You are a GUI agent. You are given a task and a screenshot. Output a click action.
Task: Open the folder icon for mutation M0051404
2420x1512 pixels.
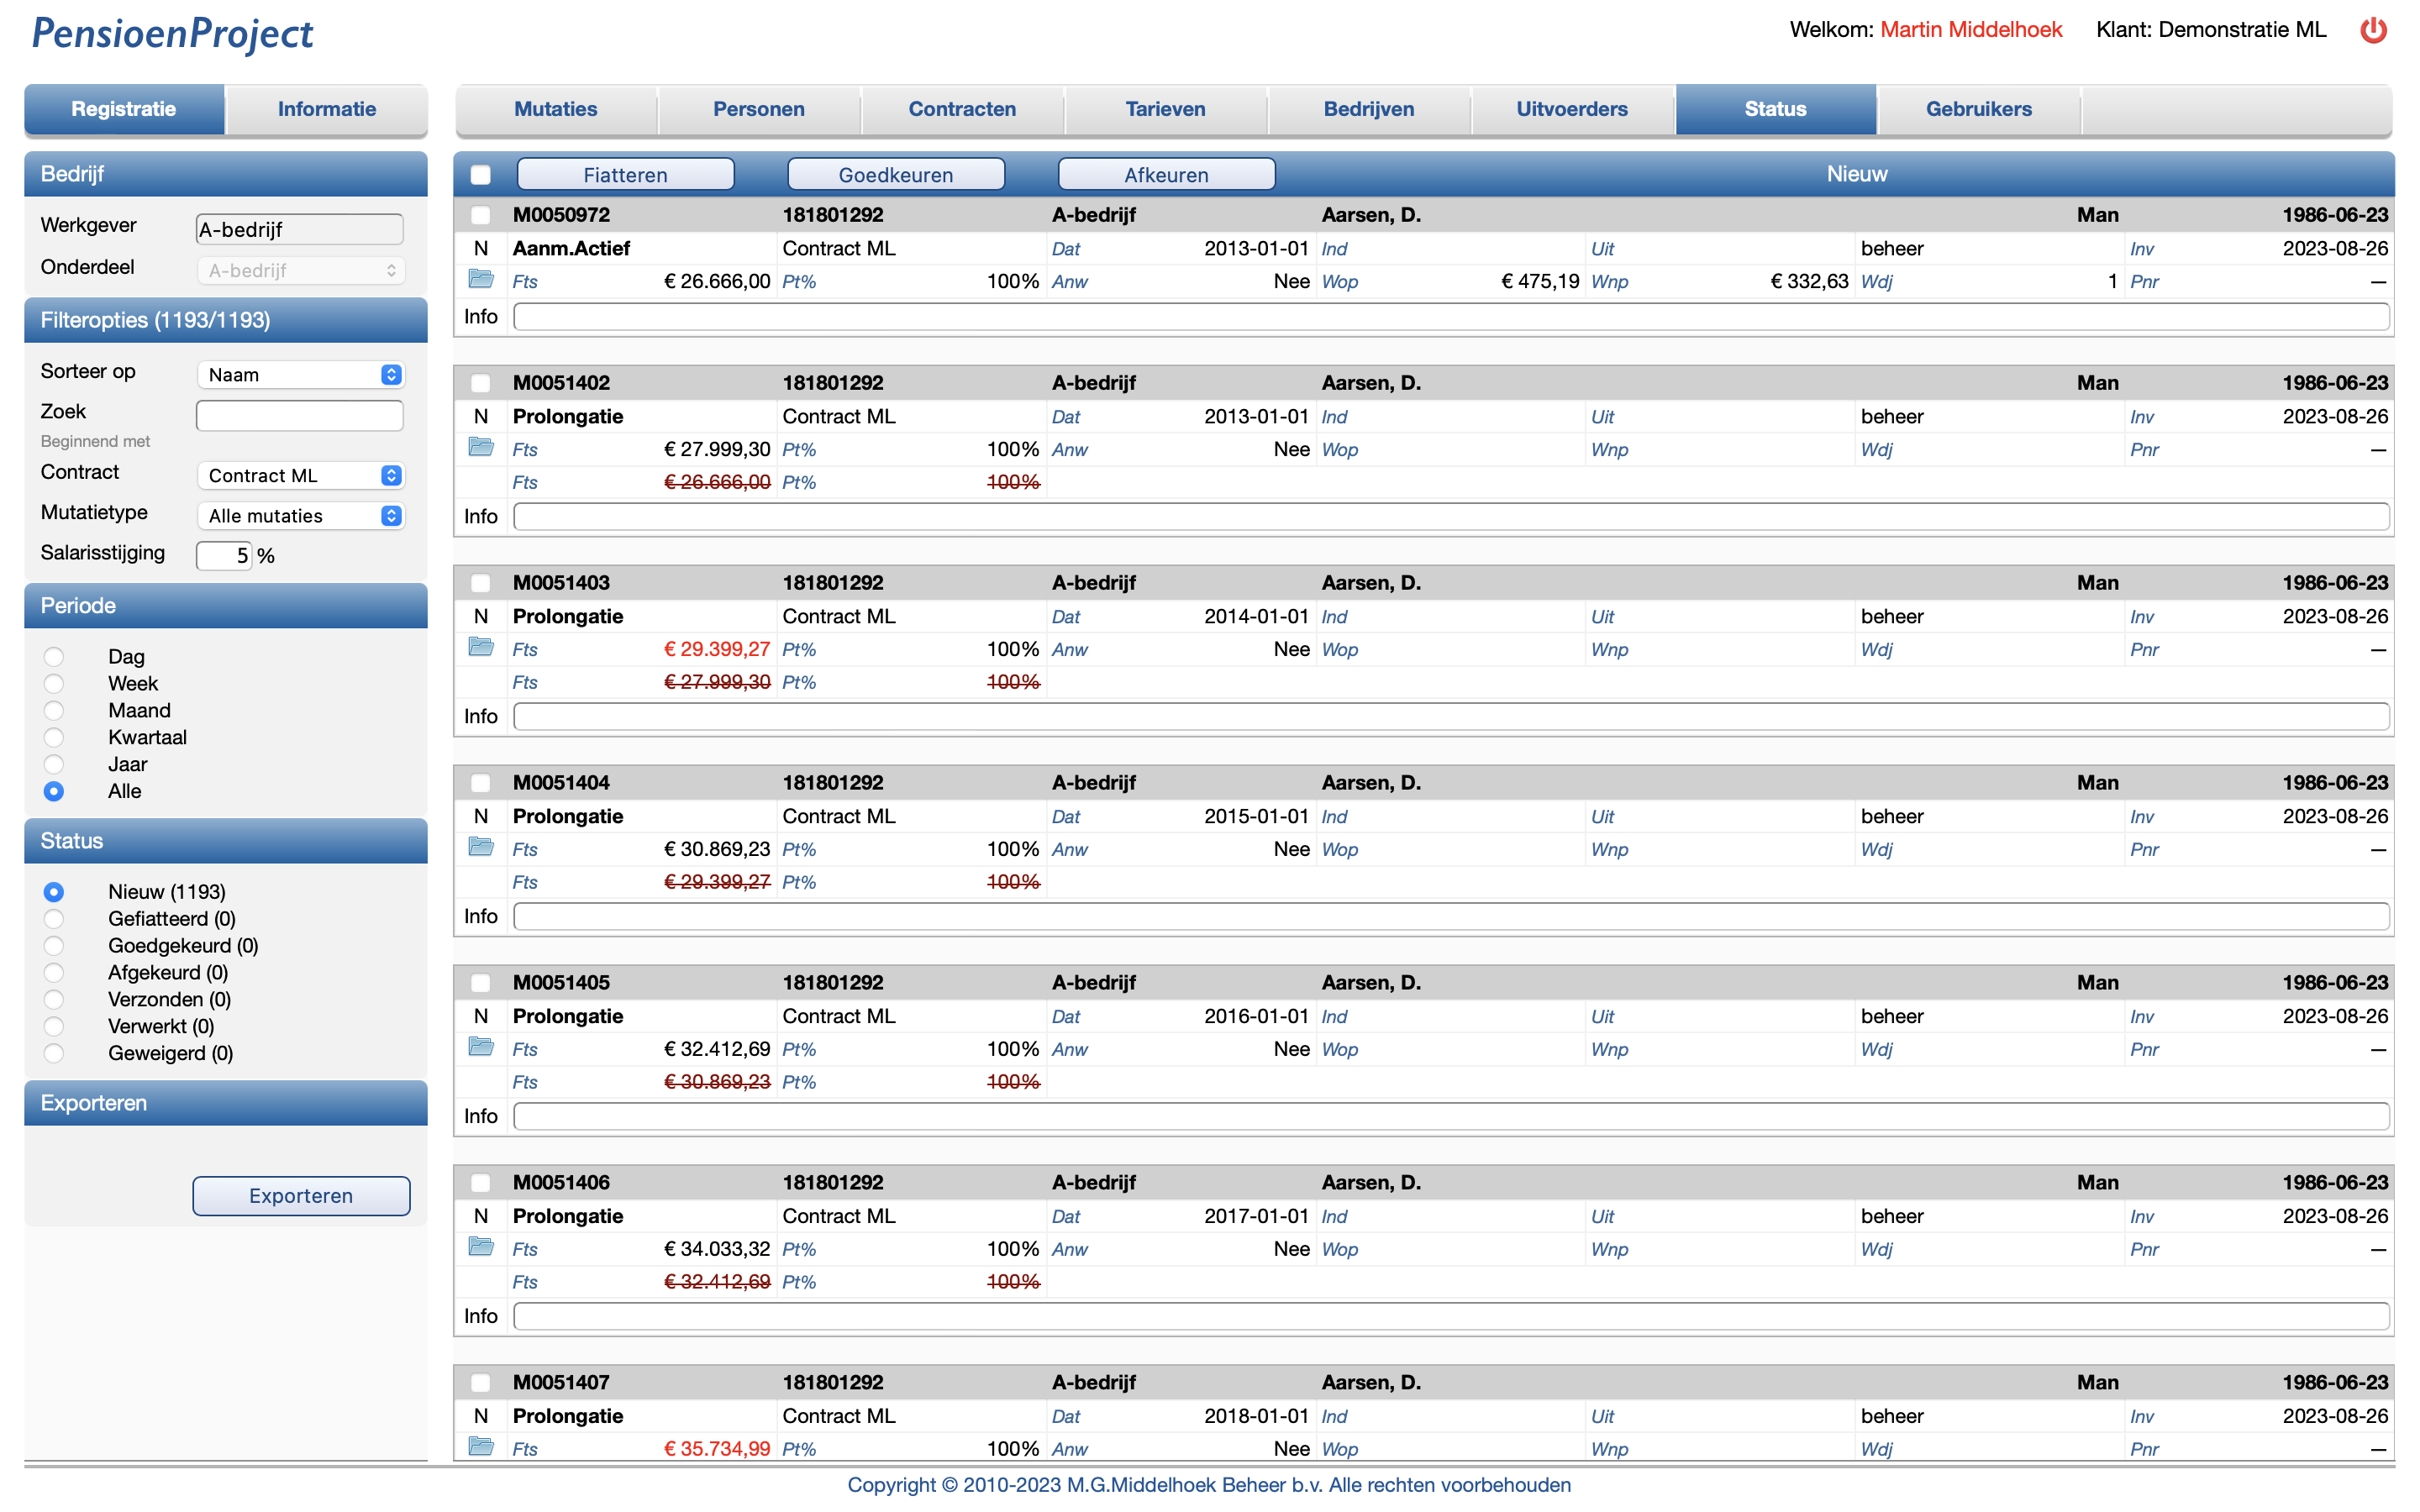pos(481,847)
